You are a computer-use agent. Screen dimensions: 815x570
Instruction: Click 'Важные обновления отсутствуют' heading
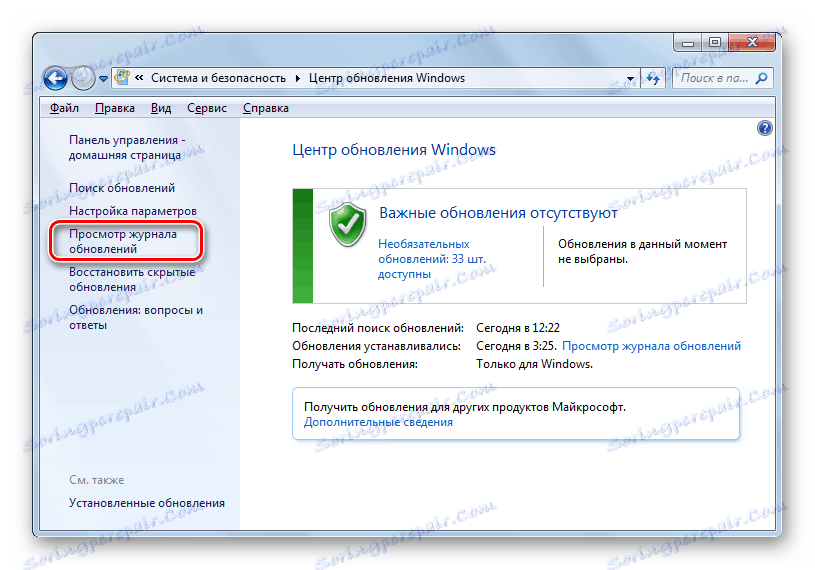[498, 213]
